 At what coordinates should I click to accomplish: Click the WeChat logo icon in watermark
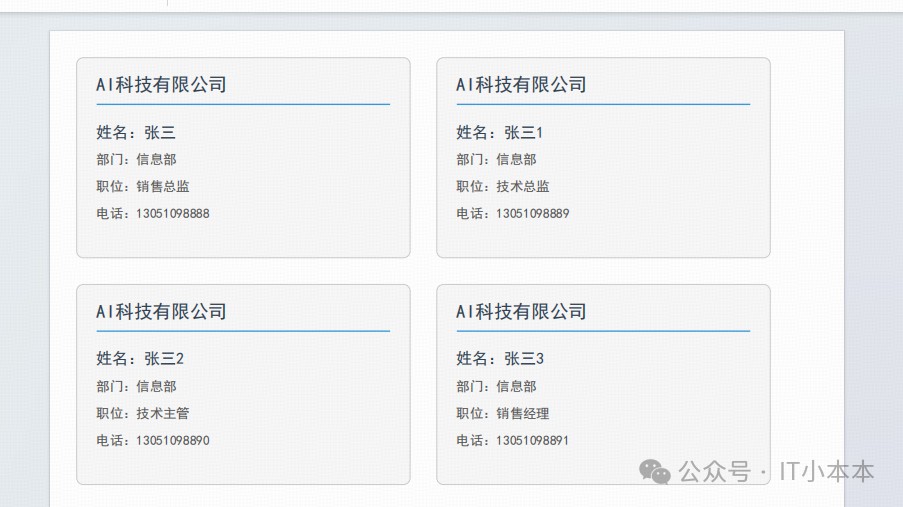pyautogui.click(x=655, y=472)
